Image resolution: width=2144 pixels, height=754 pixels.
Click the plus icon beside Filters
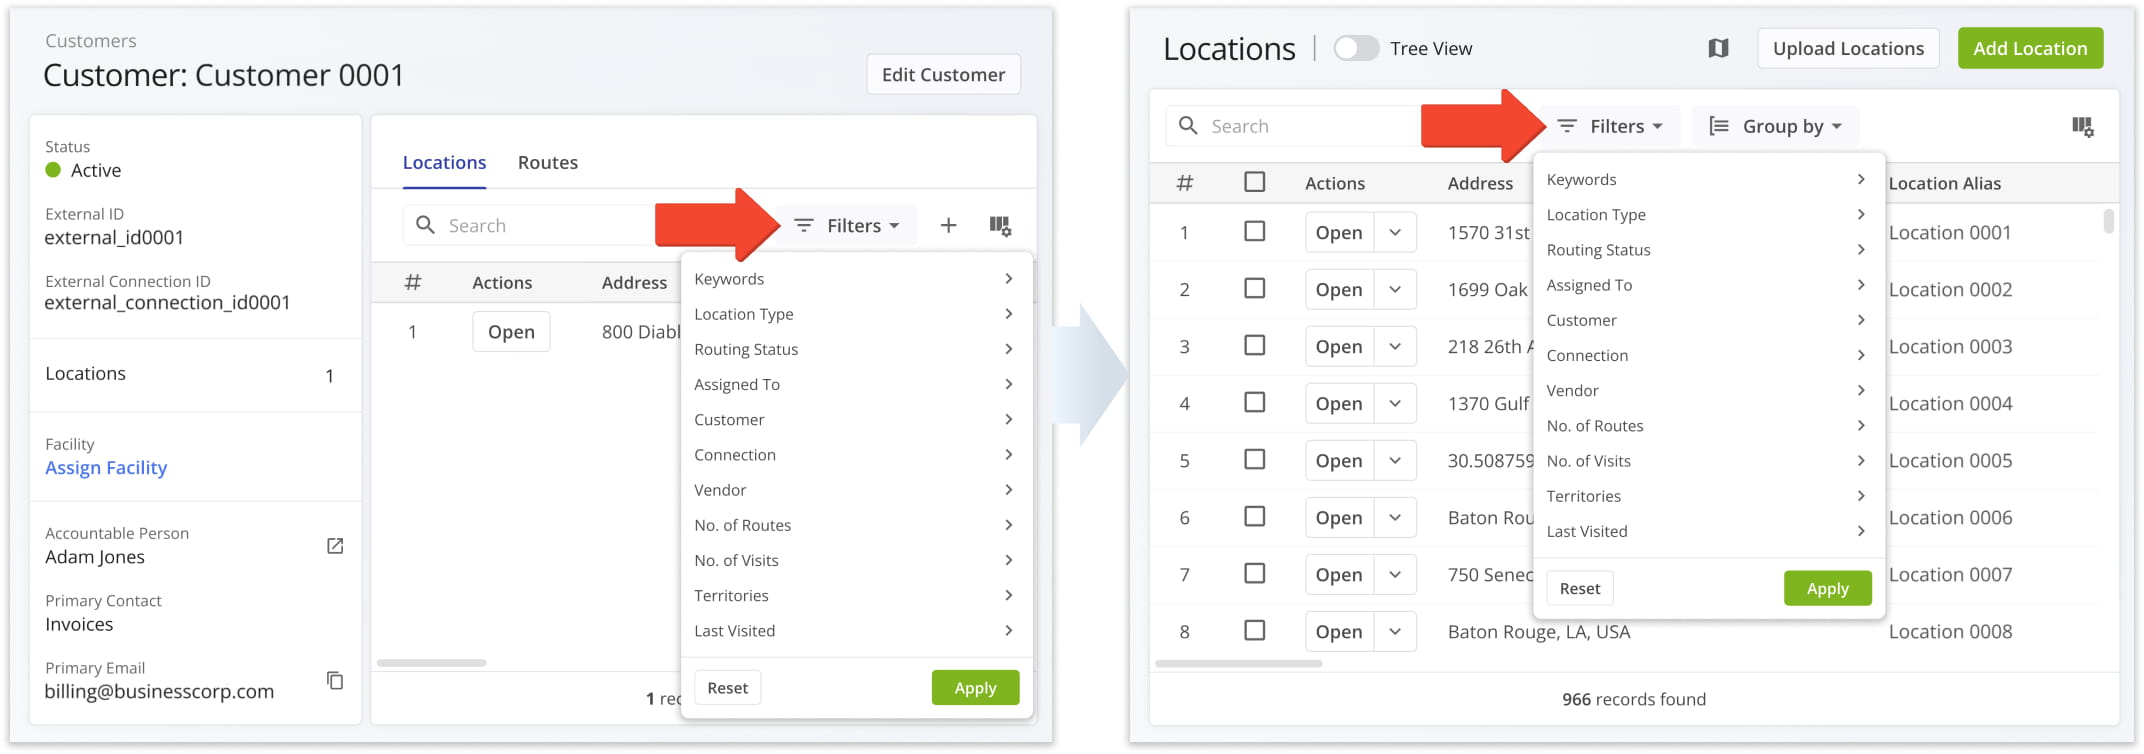pos(948,226)
